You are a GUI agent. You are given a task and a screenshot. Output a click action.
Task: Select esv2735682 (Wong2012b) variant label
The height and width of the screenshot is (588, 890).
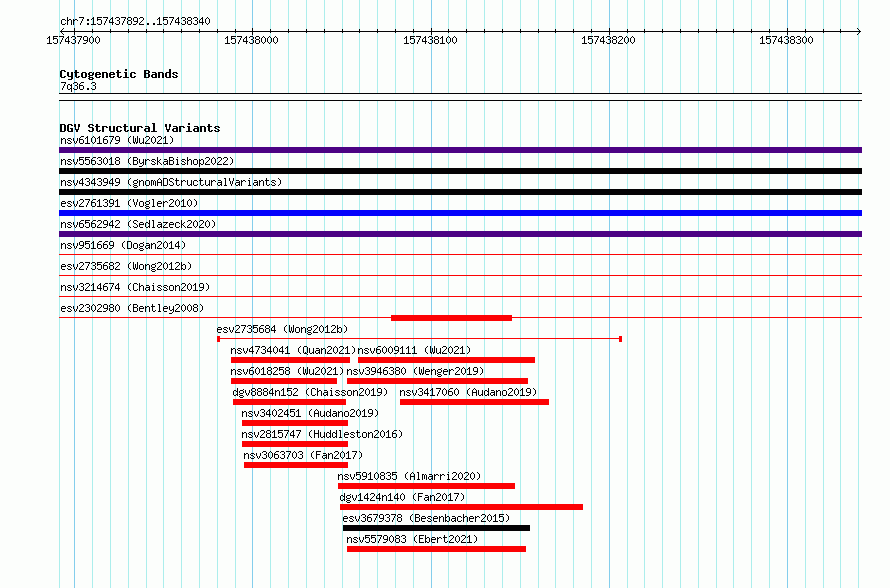click(126, 266)
